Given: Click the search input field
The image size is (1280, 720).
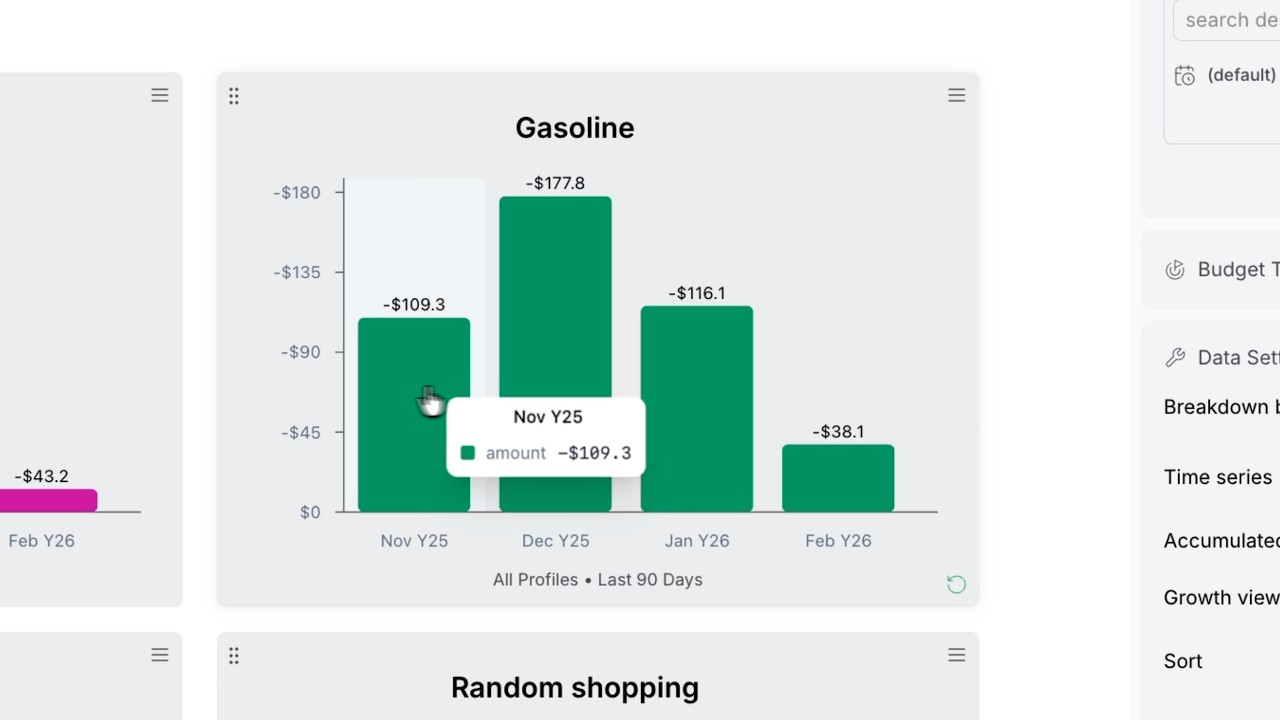Looking at the screenshot, I should coord(1226,20).
